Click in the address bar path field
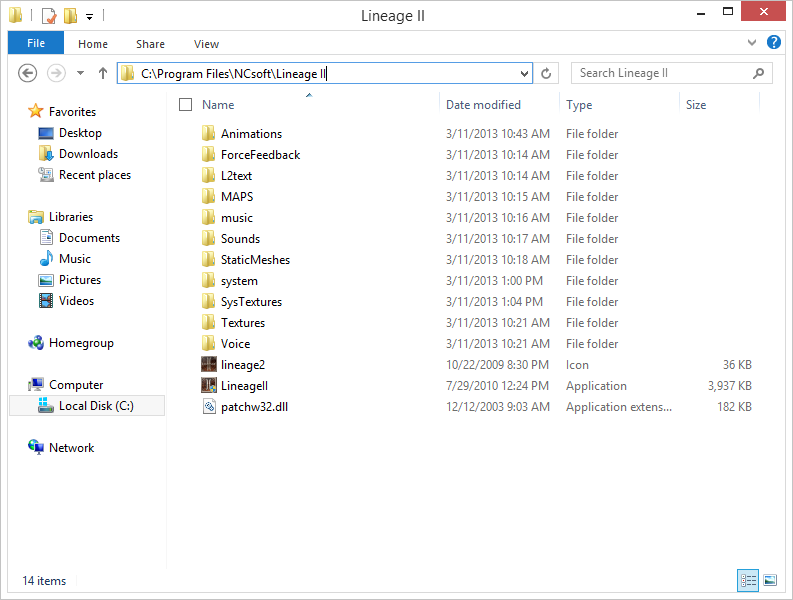This screenshot has width=793, height=600. [324, 74]
